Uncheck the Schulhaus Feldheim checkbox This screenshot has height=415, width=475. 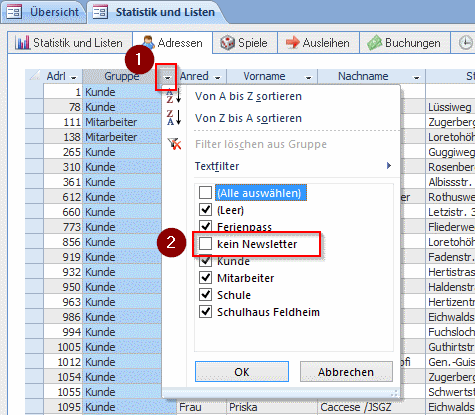205,312
